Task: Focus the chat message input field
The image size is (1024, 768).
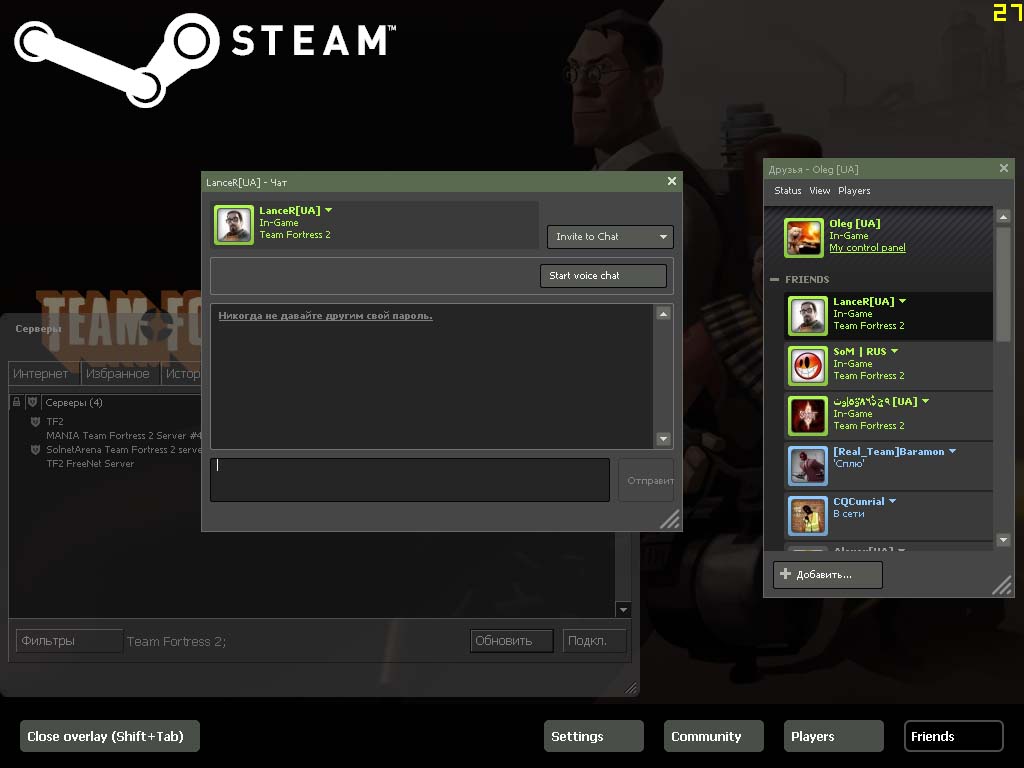Action: [409, 480]
